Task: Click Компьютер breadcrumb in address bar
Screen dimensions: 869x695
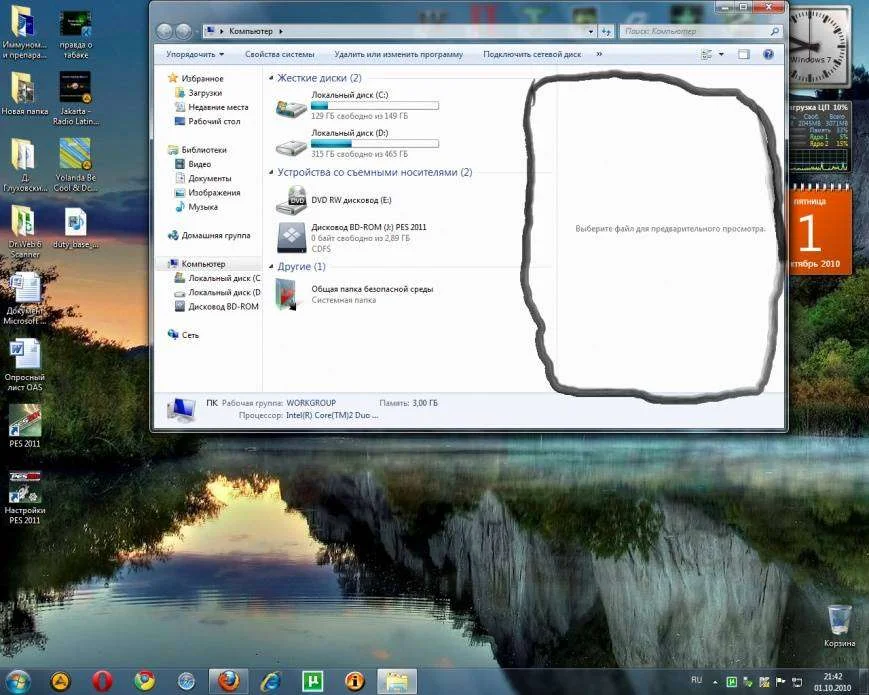Action: pos(251,32)
